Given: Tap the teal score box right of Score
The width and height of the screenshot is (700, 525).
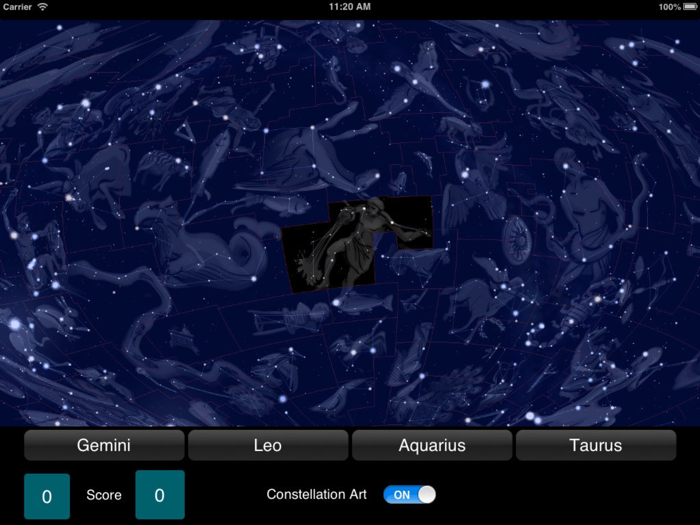Looking at the screenshot, I should click(x=160, y=495).
